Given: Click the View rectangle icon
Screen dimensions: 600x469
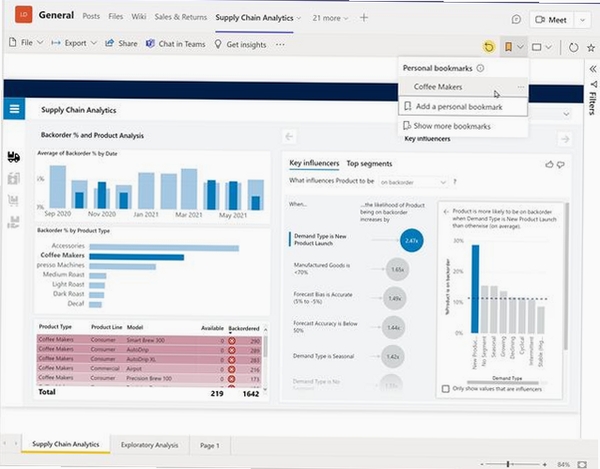Looking at the screenshot, I should point(536,47).
